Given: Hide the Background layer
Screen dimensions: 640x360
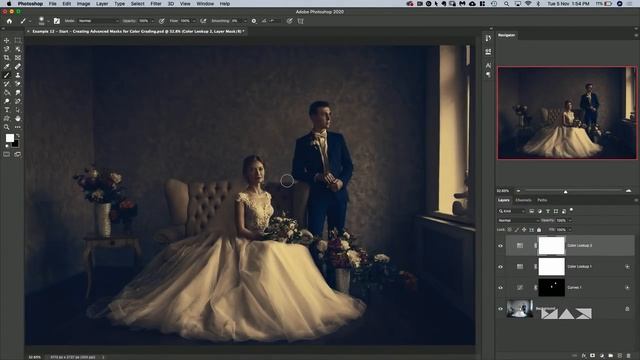Looking at the screenshot, I should pyautogui.click(x=500, y=309).
